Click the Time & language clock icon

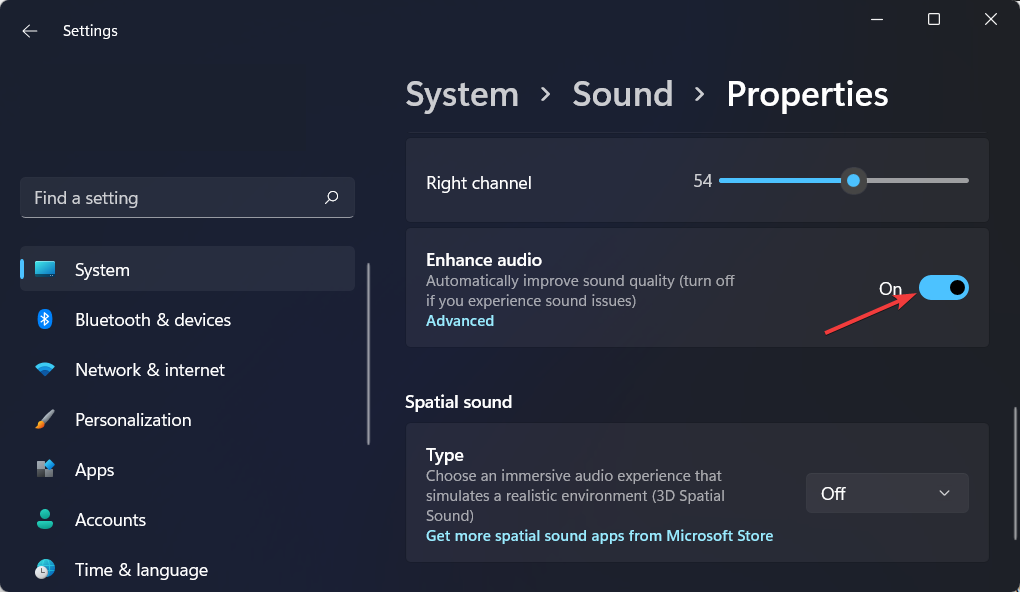[45, 569]
